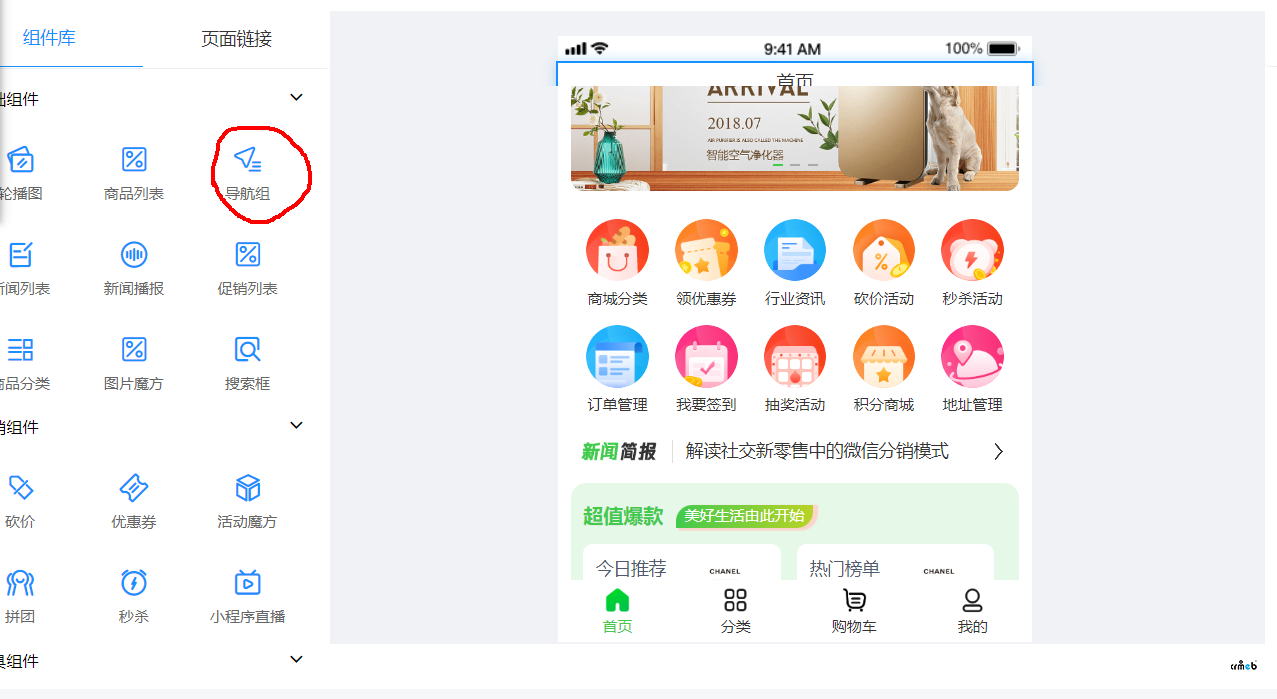
Task: Select the 导航组 navigation component icon
Action: pos(247,160)
